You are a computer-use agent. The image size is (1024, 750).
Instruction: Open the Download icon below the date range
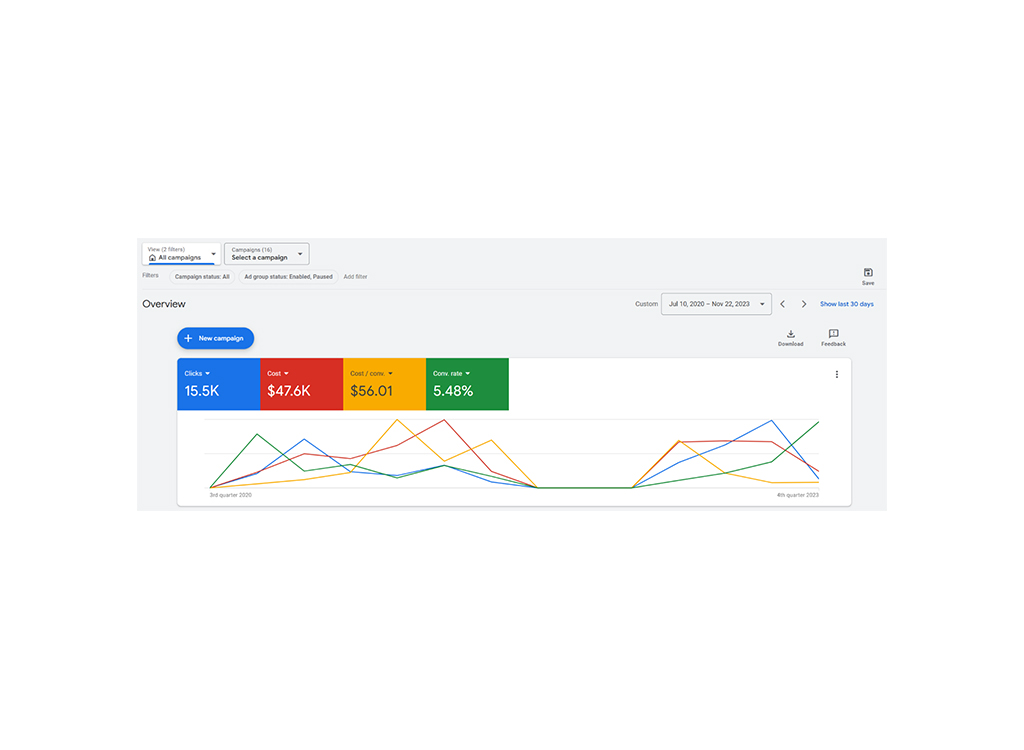tap(791, 334)
